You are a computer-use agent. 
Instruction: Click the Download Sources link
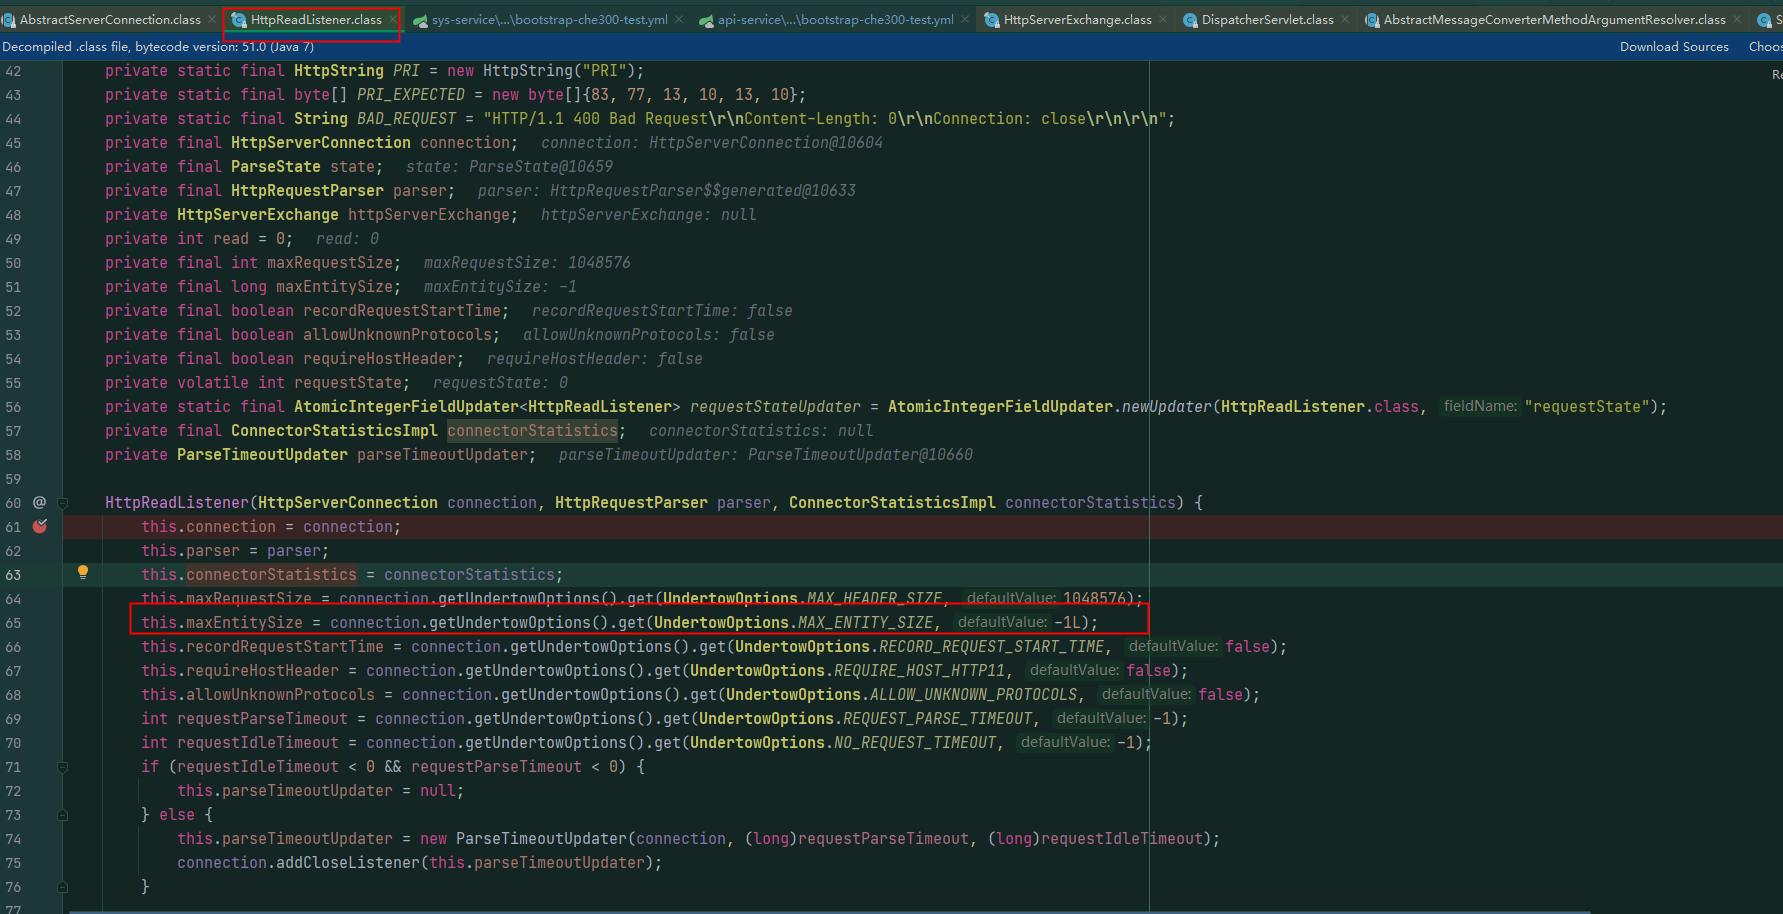point(1674,46)
